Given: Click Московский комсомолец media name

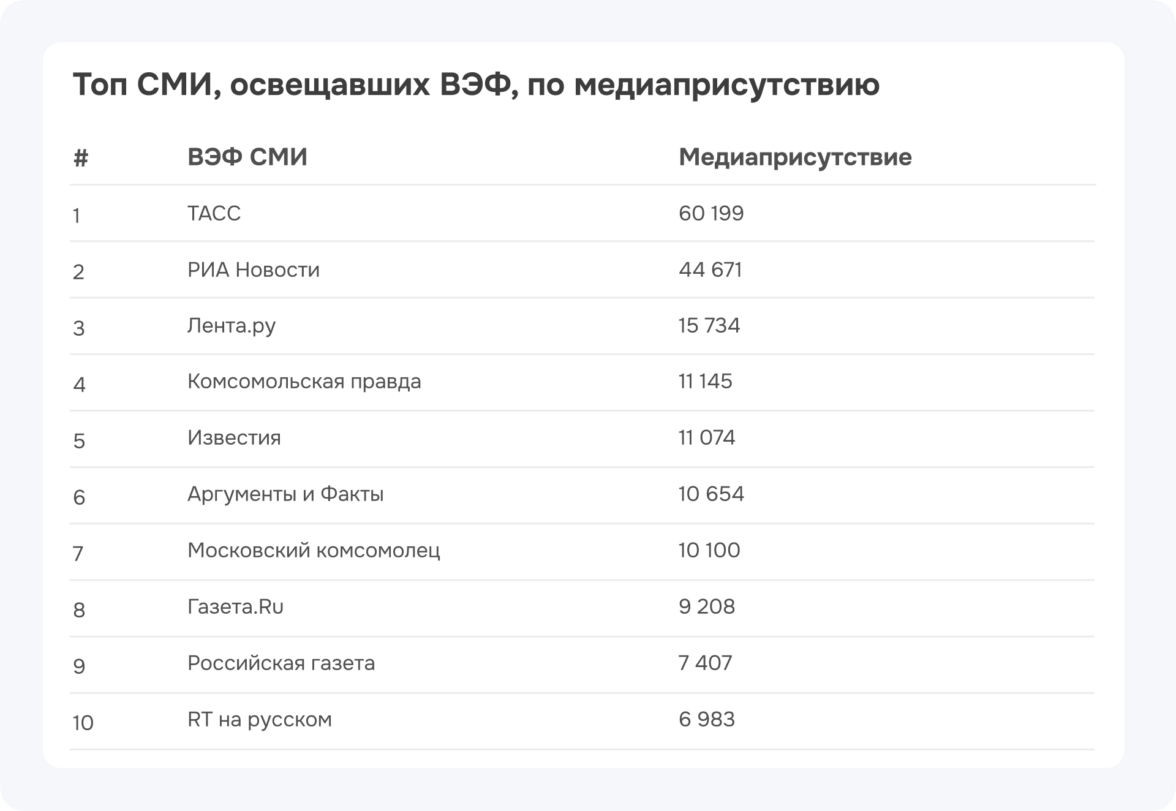Looking at the screenshot, I should 313,550.
